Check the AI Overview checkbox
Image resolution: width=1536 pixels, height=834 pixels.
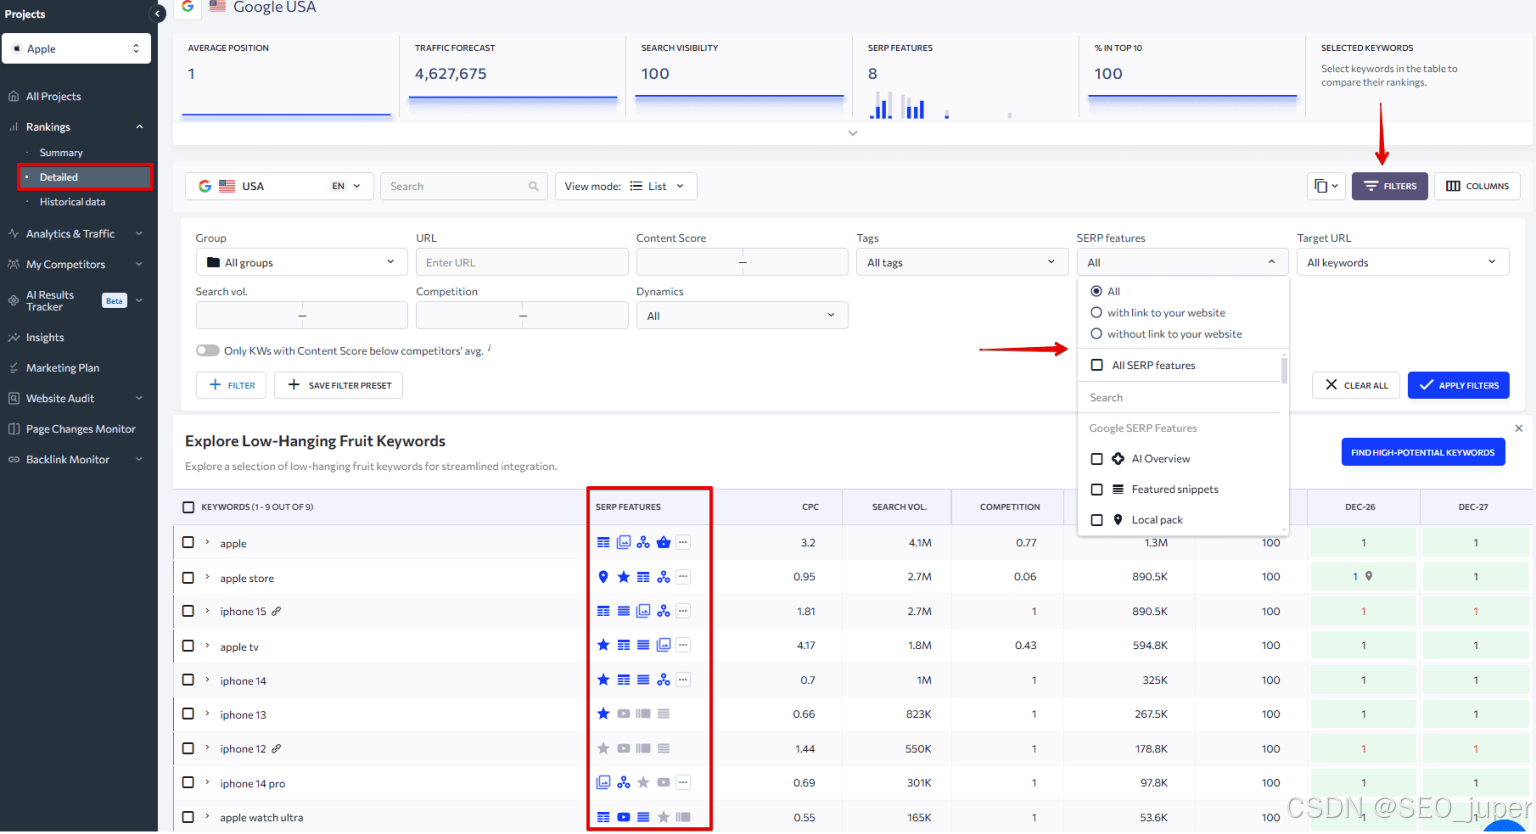pos(1097,459)
